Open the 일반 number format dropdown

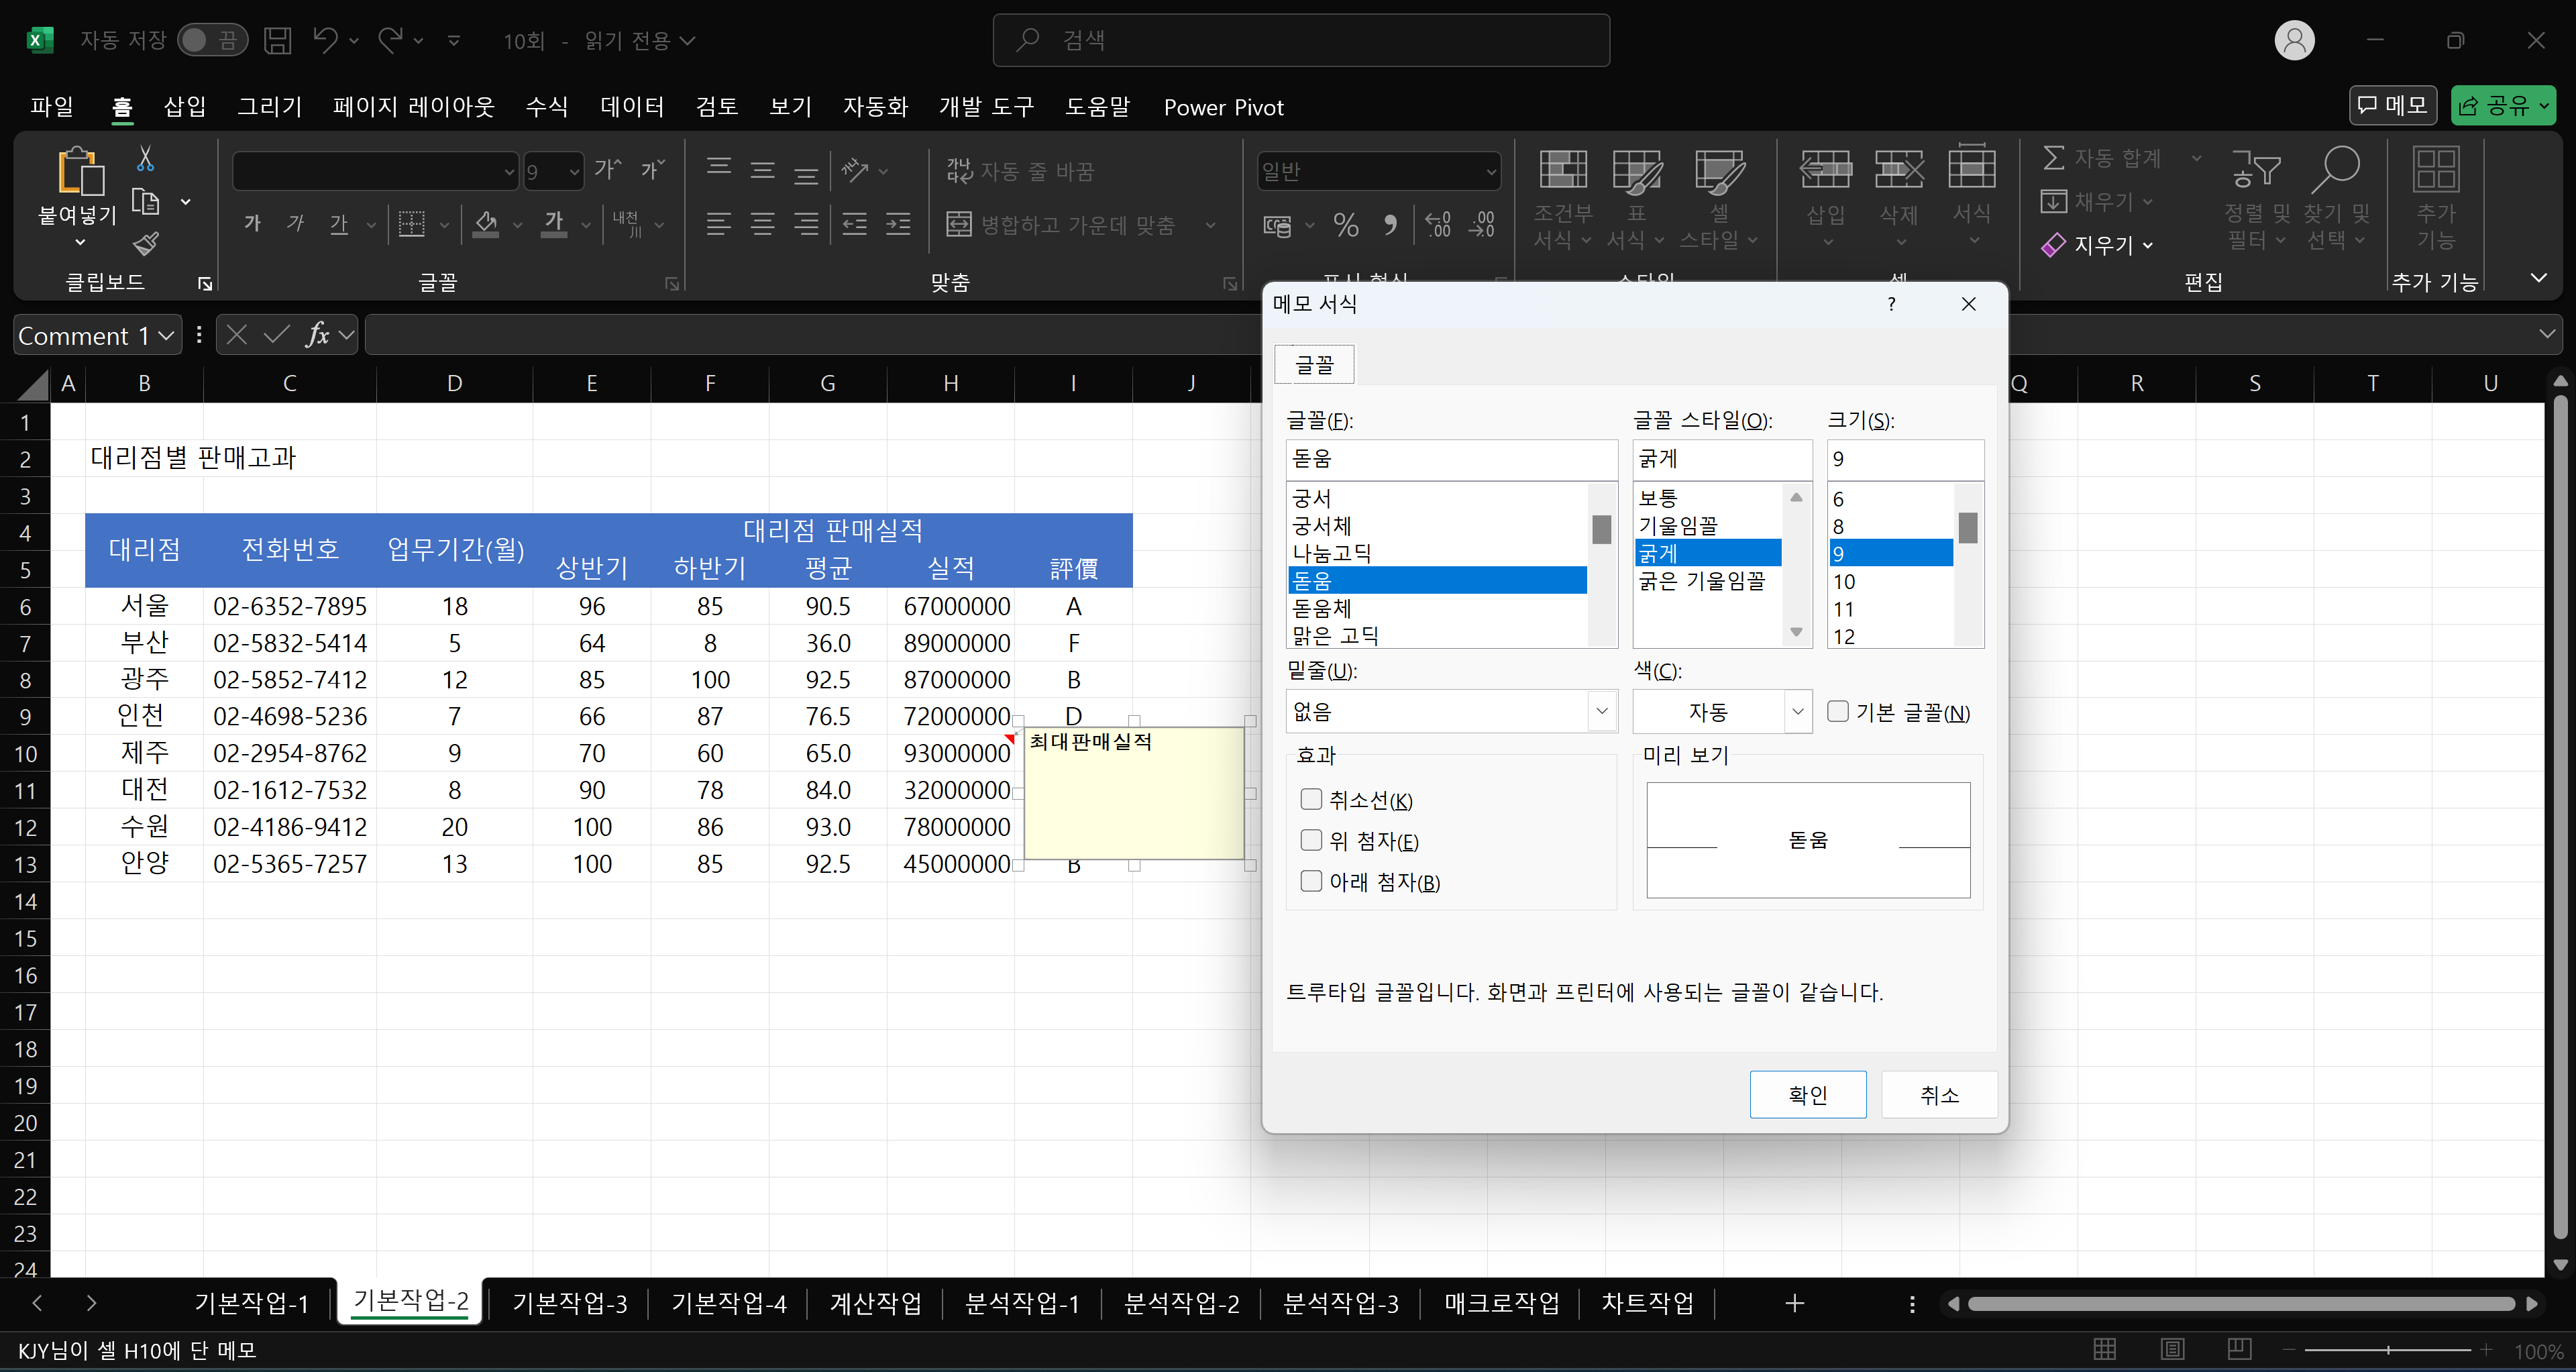[1491, 171]
